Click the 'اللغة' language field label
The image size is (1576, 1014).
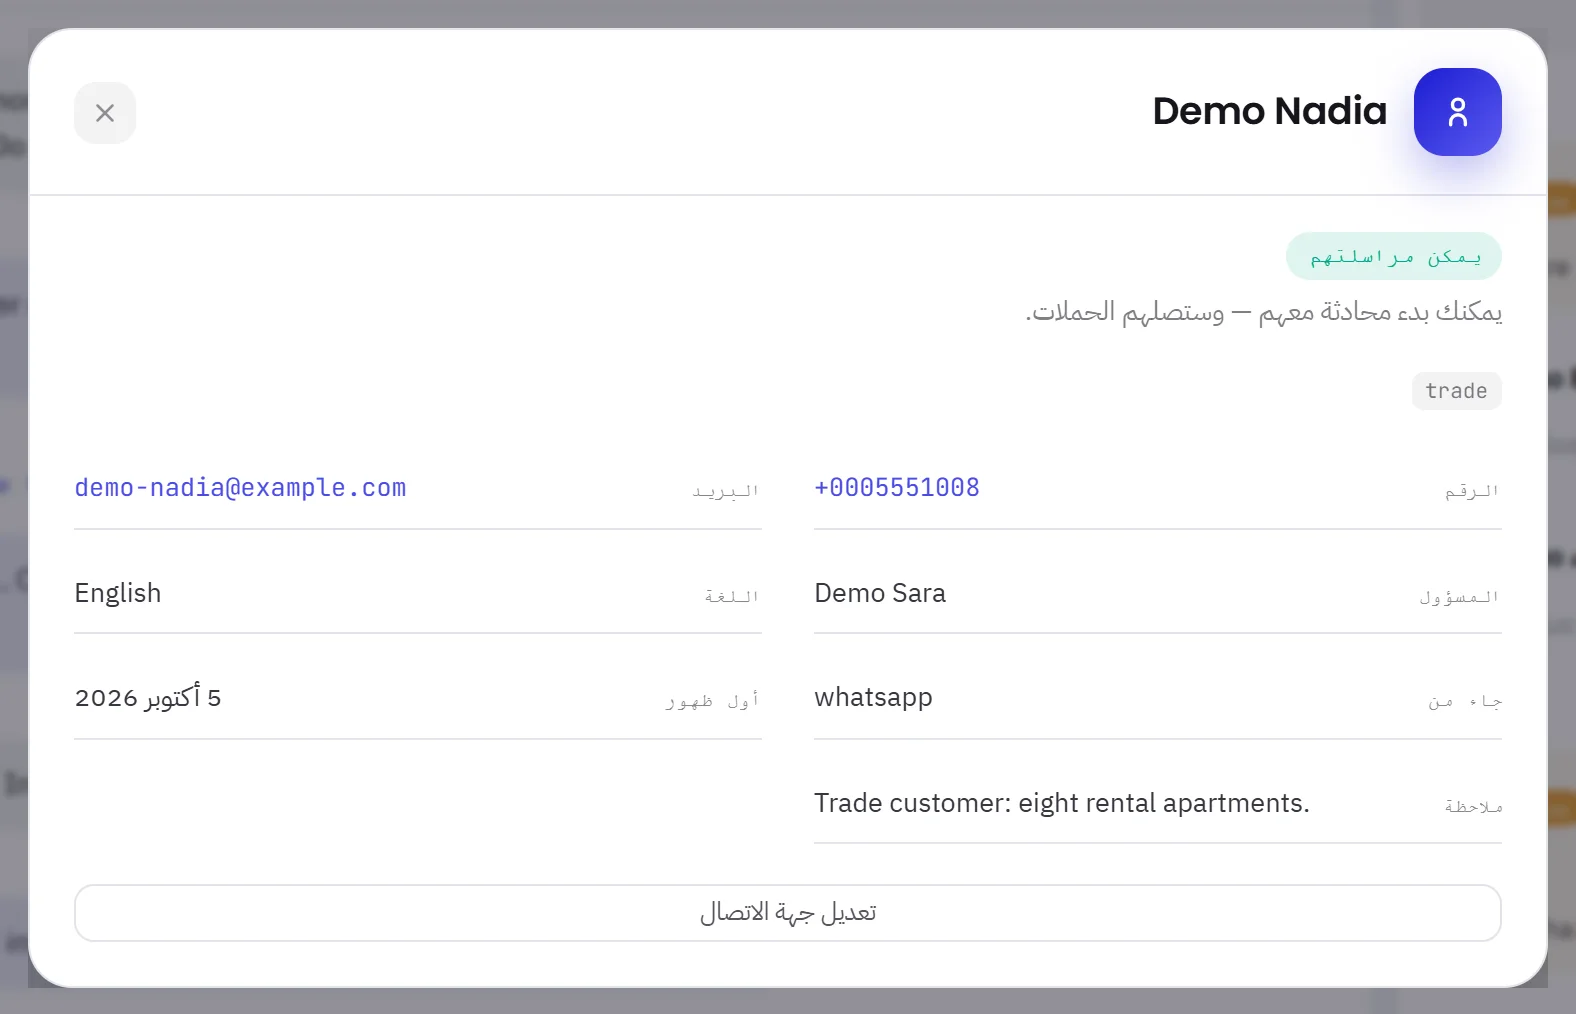coord(732,597)
